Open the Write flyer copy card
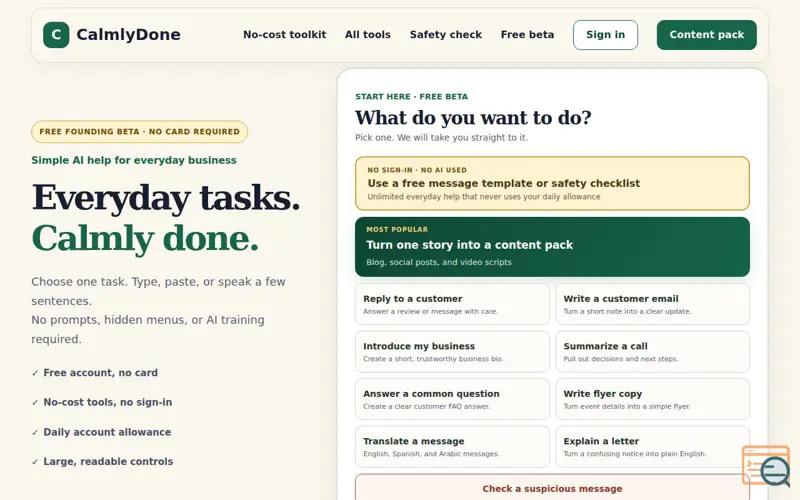The height and width of the screenshot is (500, 800). tap(653, 399)
